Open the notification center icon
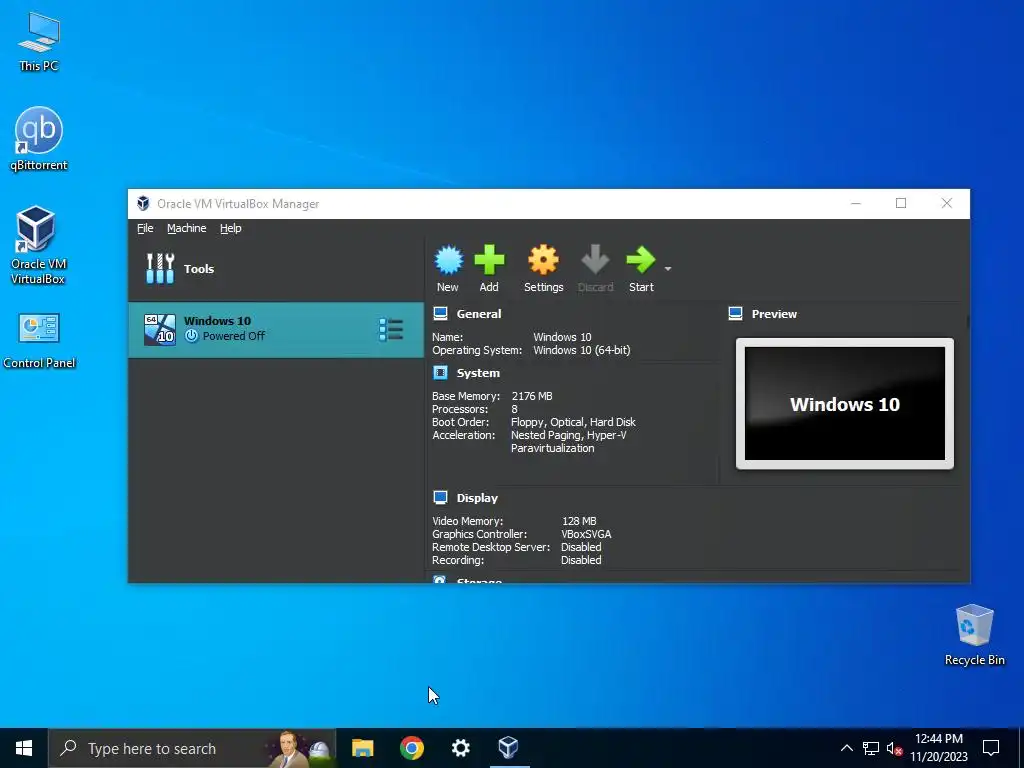Image resolution: width=1024 pixels, height=768 pixels. click(991, 748)
